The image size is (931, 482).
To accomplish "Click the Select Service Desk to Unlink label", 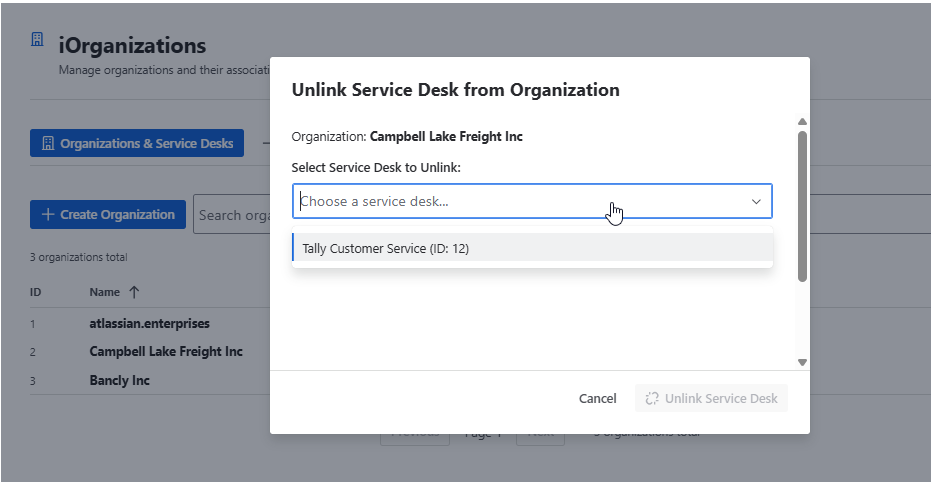I will (x=376, y=167).
